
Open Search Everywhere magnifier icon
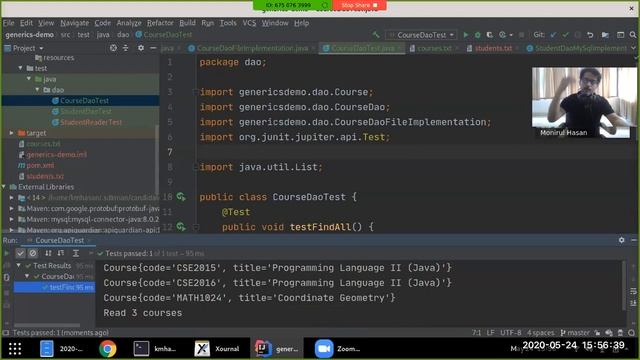(633, 35)
